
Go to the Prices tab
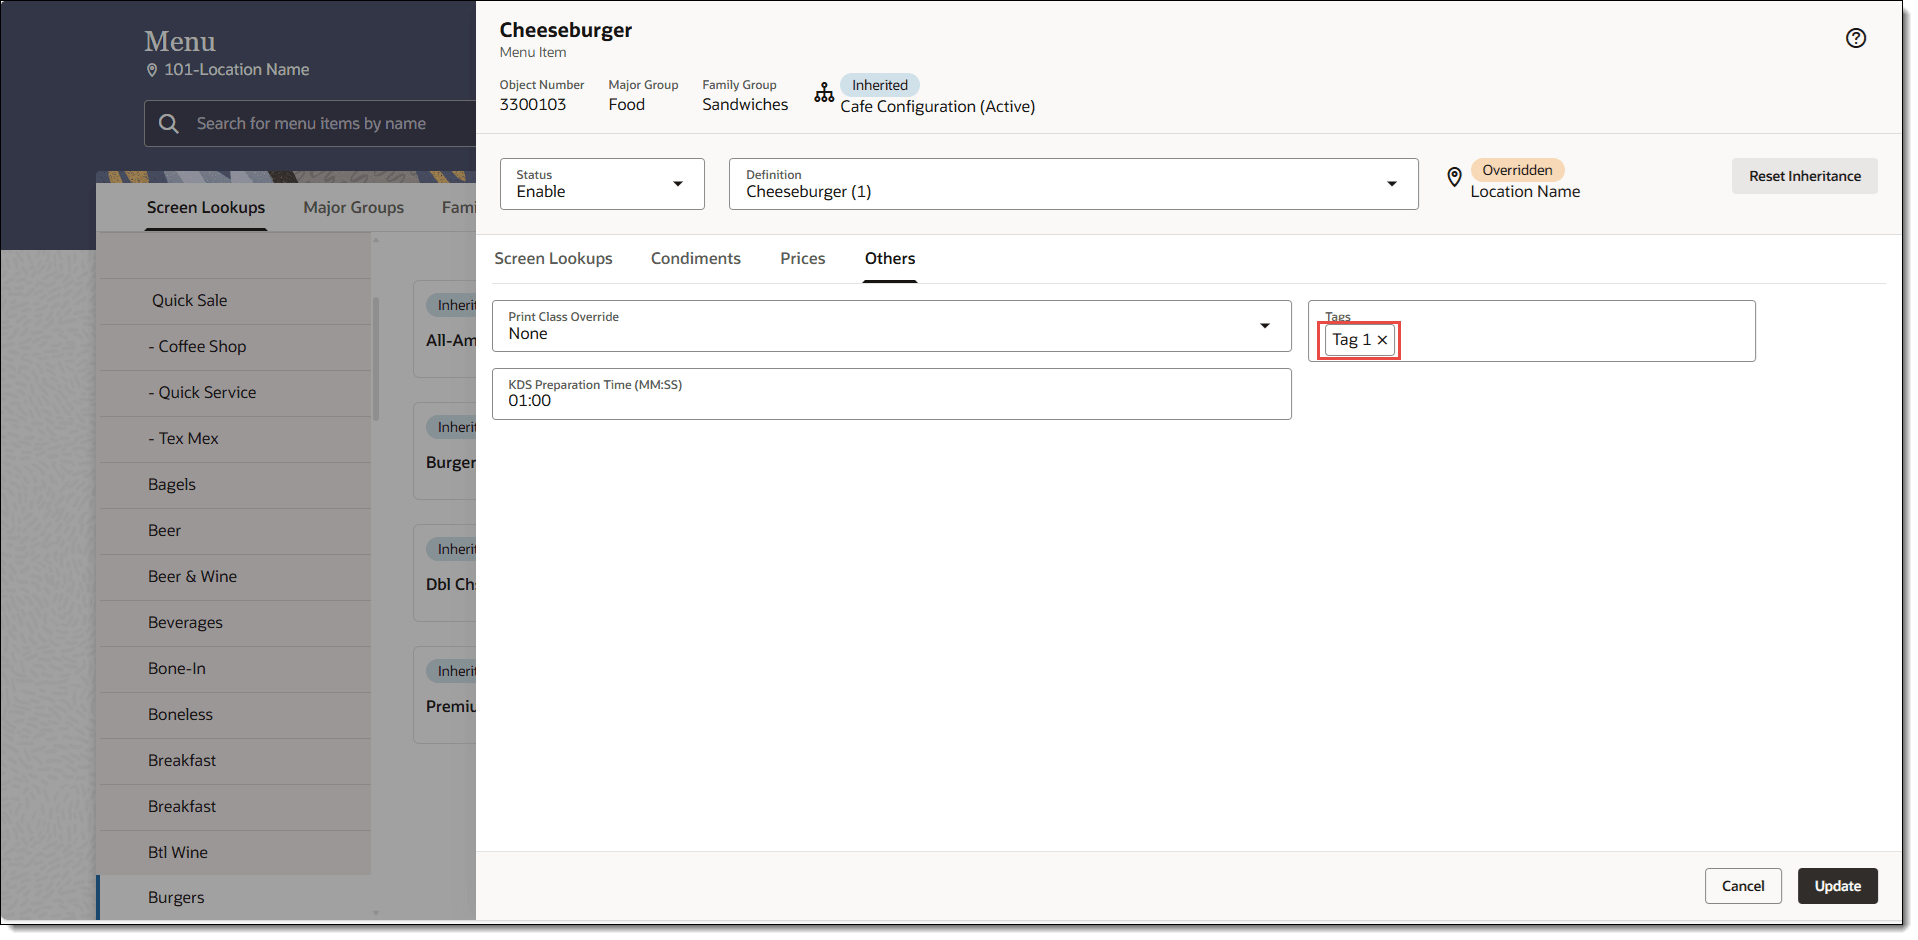pos(802,258)
